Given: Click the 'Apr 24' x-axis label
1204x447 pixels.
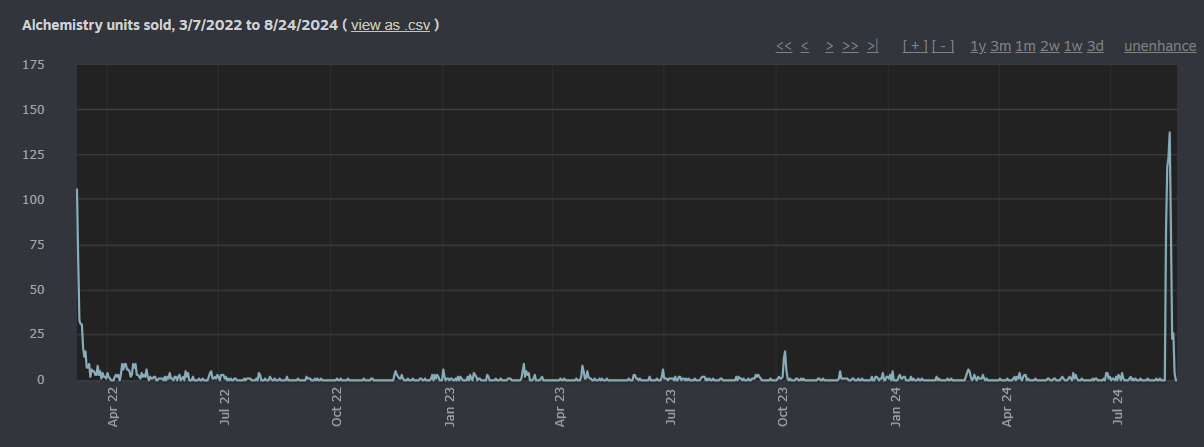Looking at the screenshot, I should (1006, 408).
